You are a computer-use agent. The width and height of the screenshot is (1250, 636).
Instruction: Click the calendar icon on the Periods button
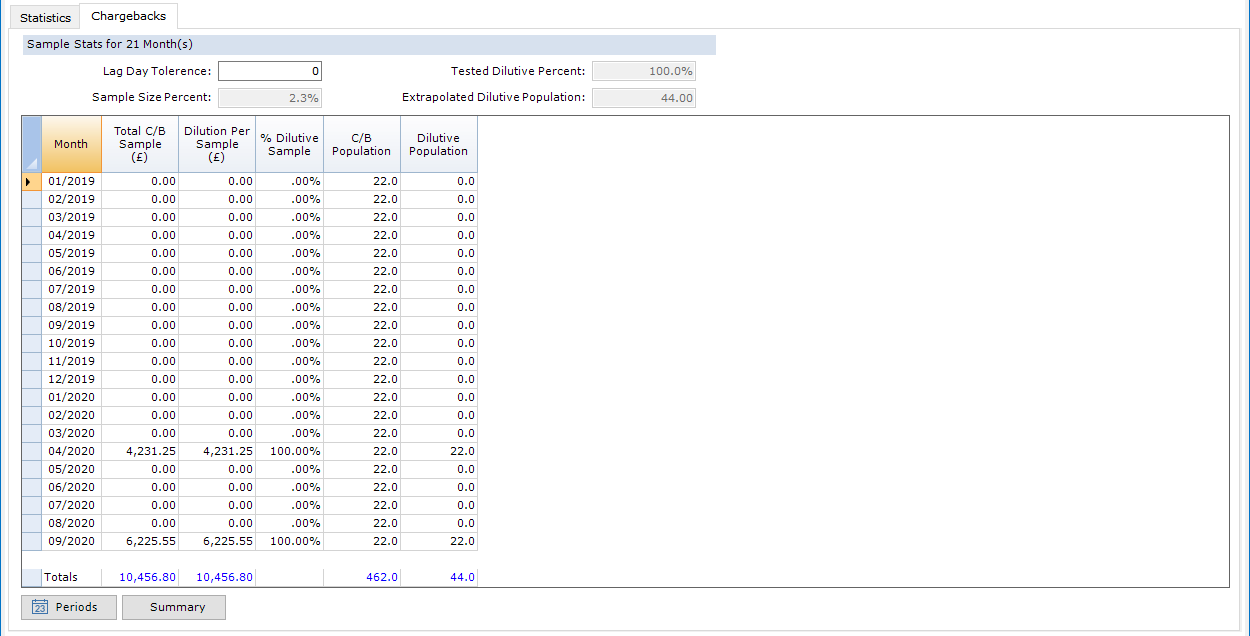(x=39, y=607)
